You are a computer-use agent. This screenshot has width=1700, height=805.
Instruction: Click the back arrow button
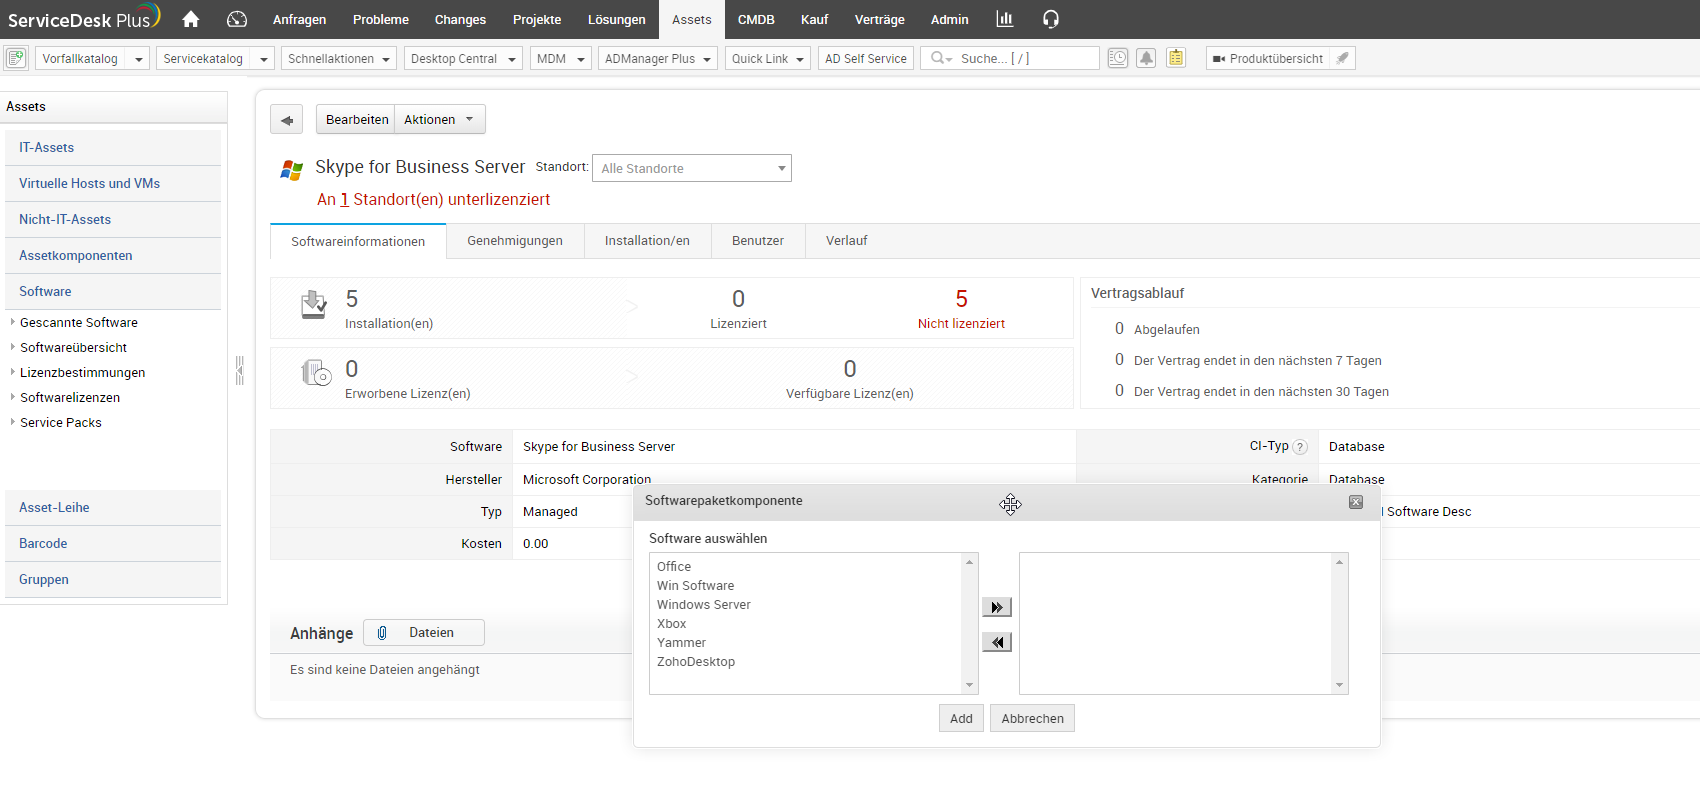point(286,120)
